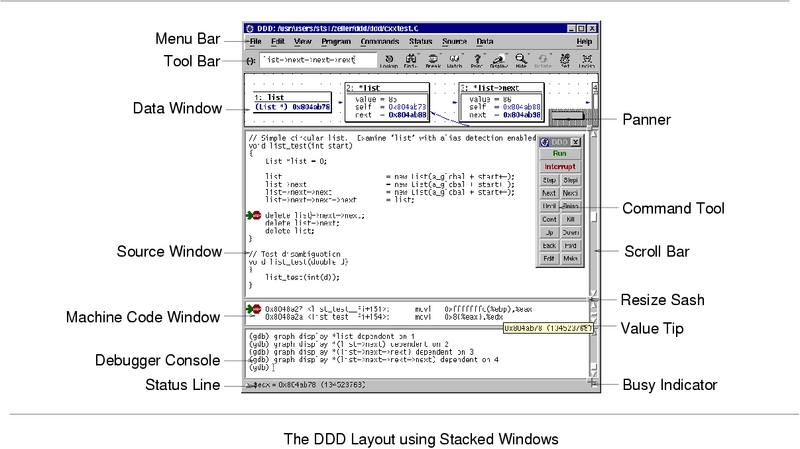Click the Find binoculars toolbar icon

[411, 61]
